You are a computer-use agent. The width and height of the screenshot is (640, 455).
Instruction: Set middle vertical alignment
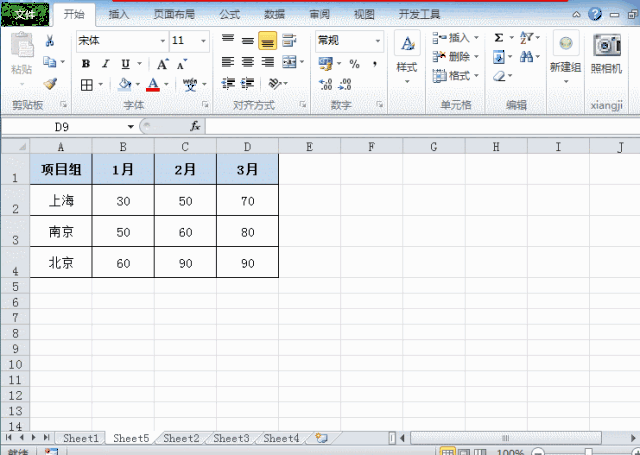pos(247,40)
